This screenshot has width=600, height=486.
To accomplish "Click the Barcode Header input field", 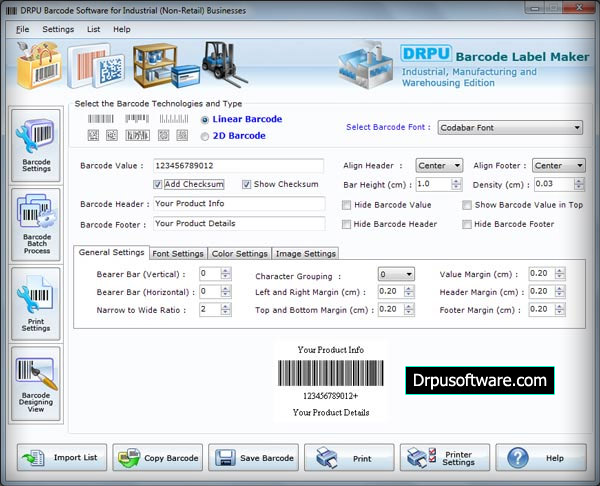I will tap(239, 204).
